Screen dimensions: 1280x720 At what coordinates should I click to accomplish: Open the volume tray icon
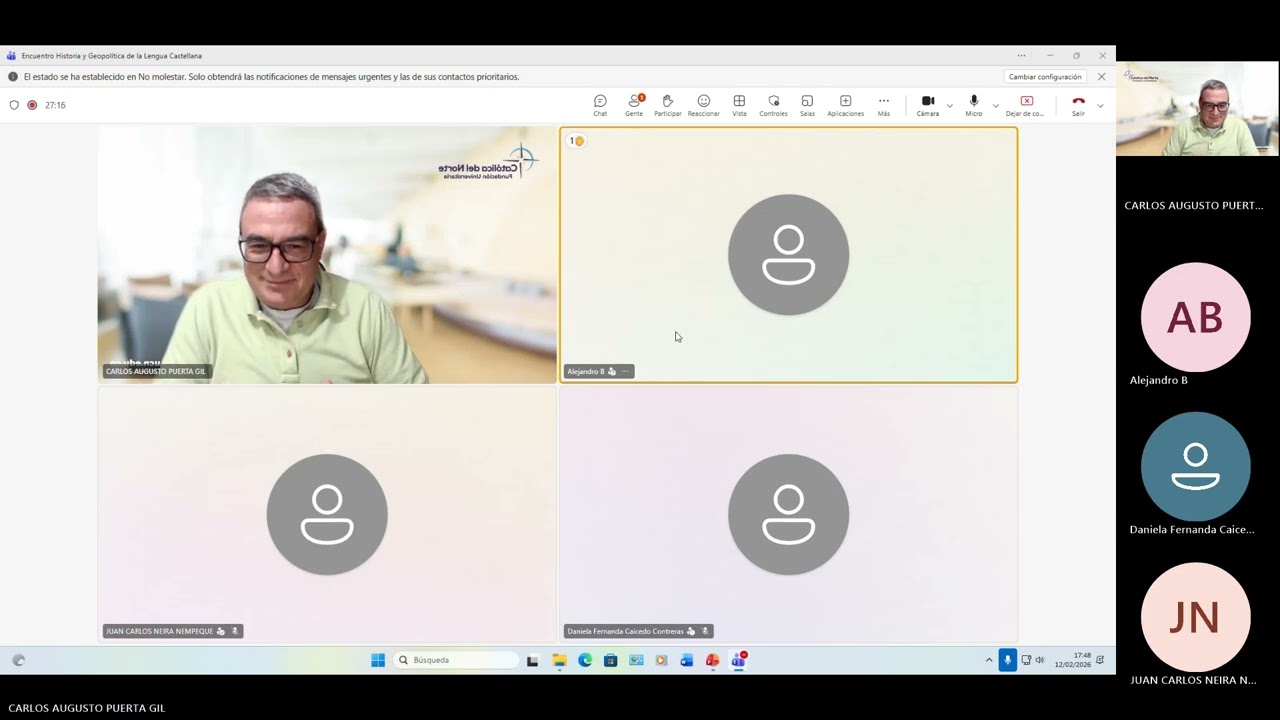click(x=1040, y=660)
